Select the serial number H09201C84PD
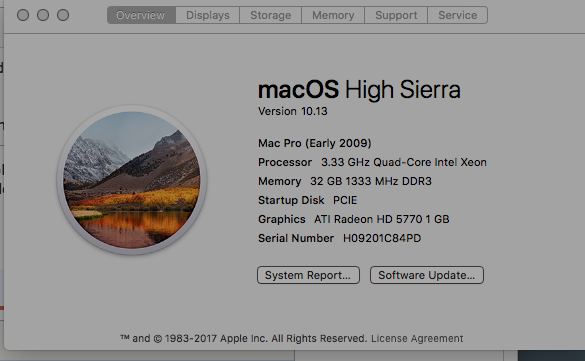Viewport: 585px width, 361px height. [x=382, y=238]
